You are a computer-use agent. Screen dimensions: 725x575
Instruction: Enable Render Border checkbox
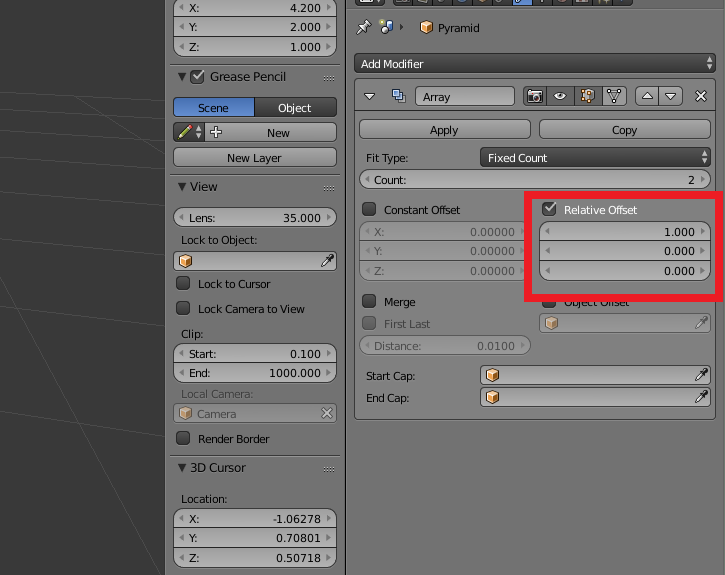tap(183, 438)
